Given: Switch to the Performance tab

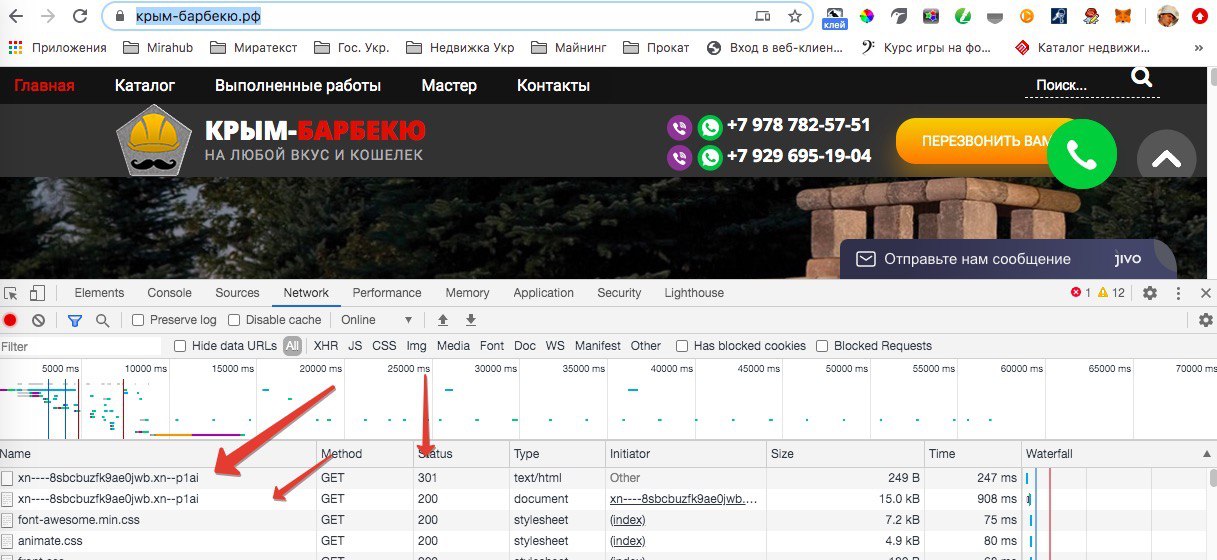Looking at the screenshot, I should pos(387,293).
